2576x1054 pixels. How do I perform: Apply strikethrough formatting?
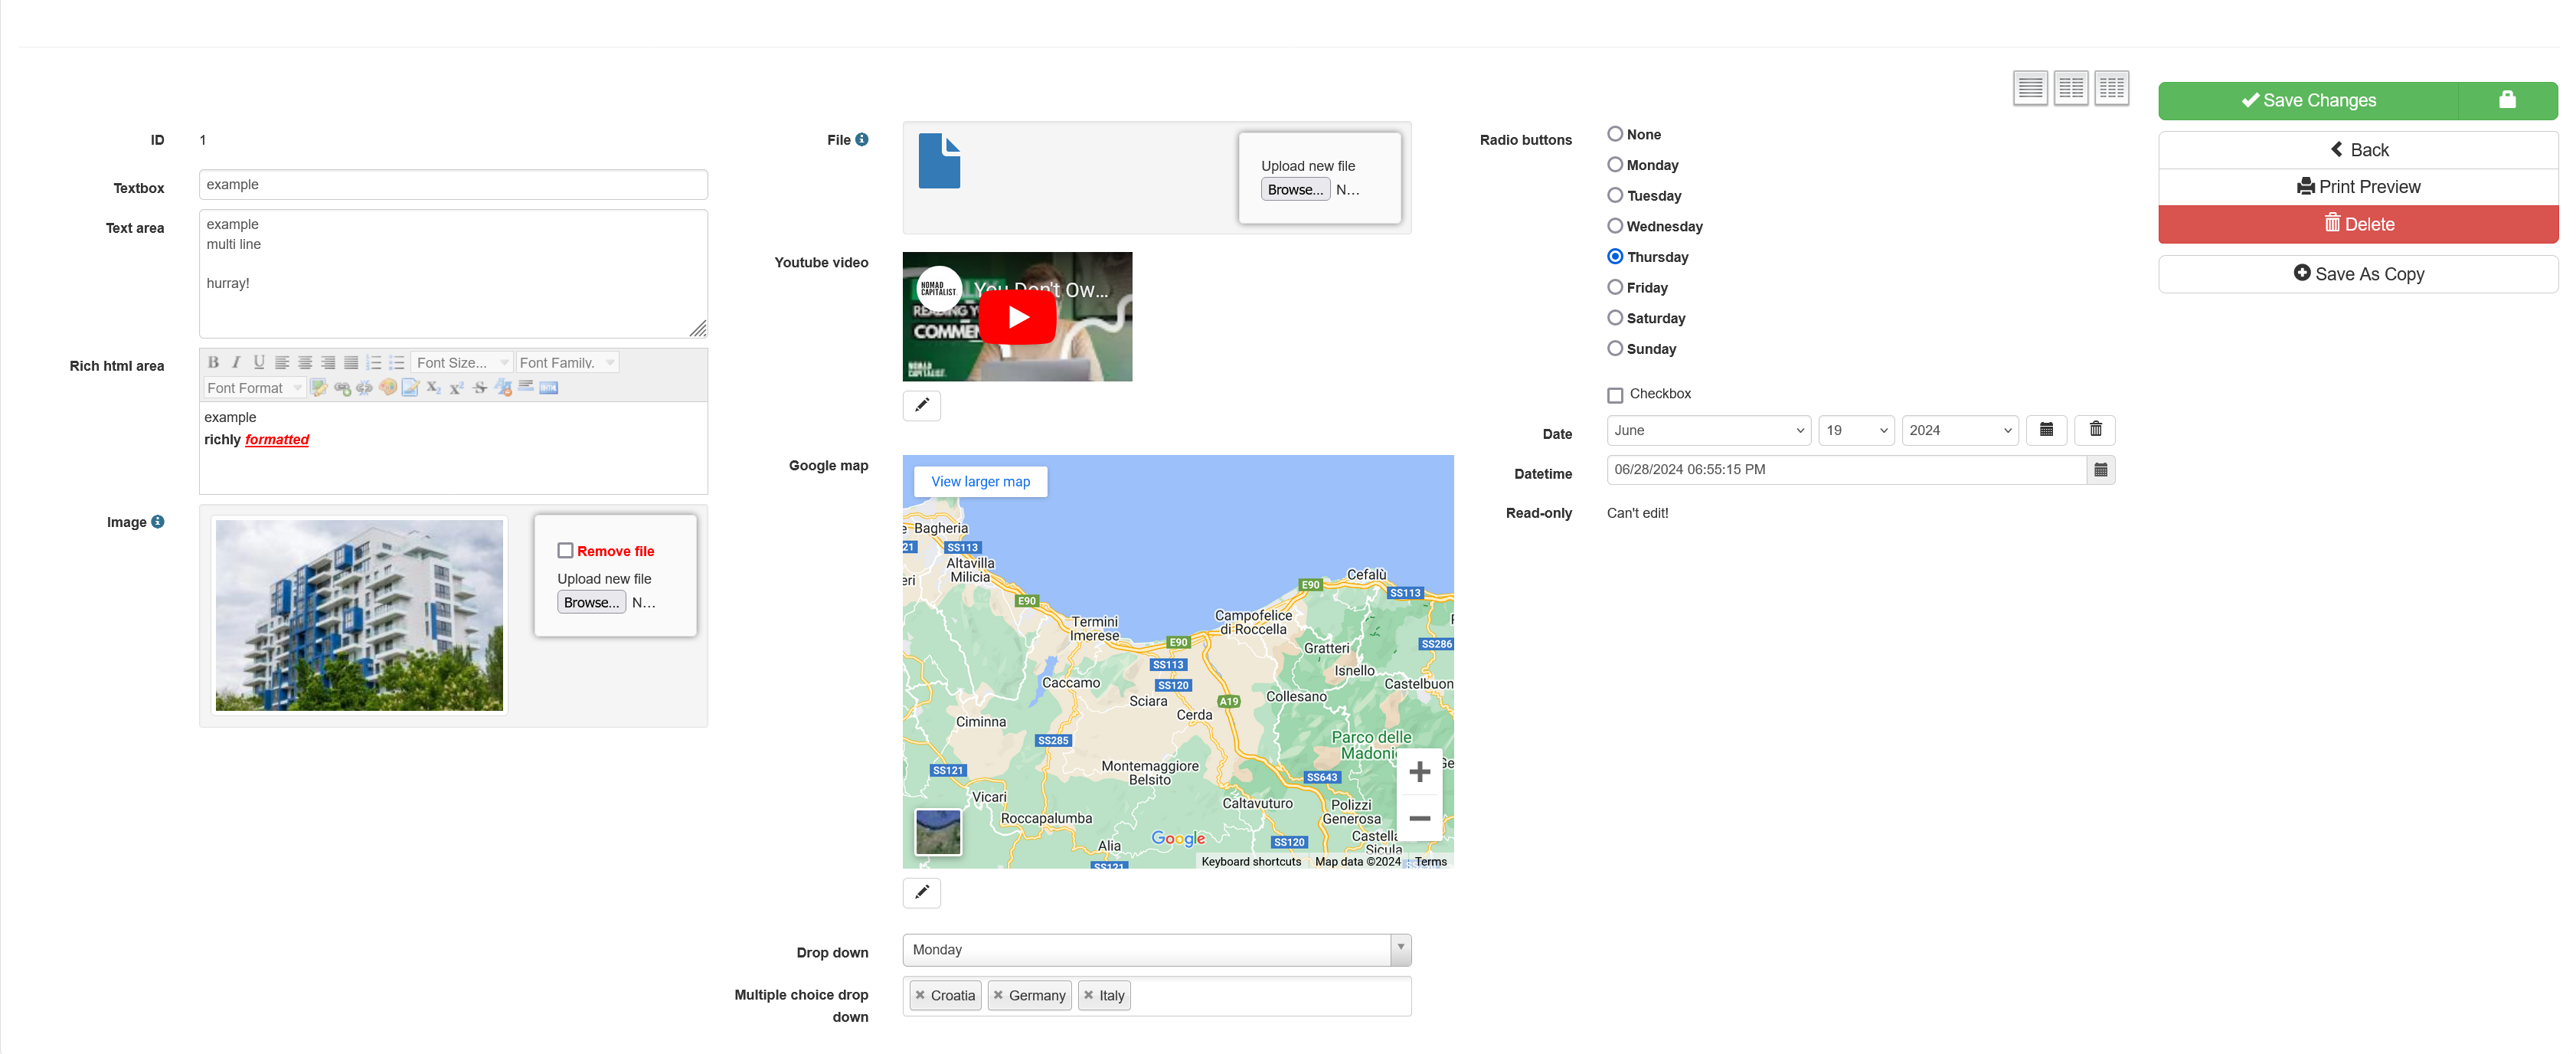(480, 388)
